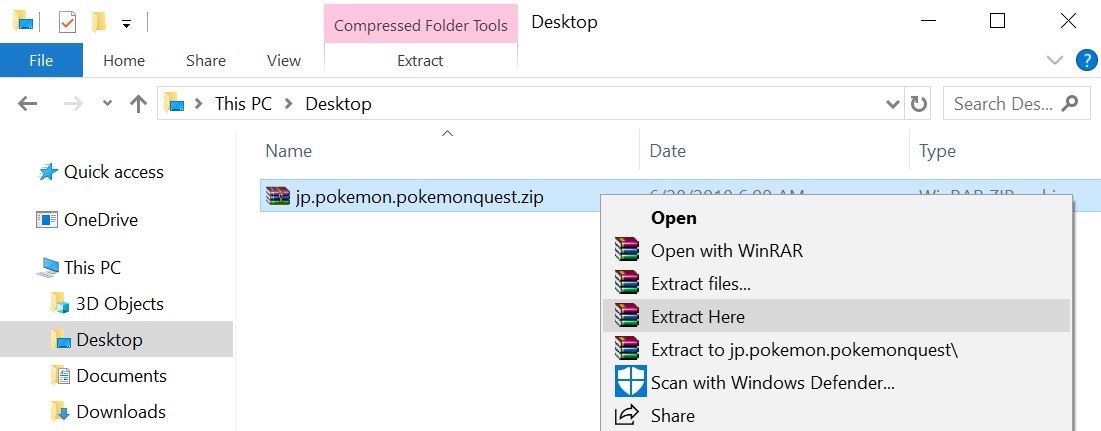Expand the ribbon with the chevron
Viewport: 1101px width, 431px height.
point(1055,61)
